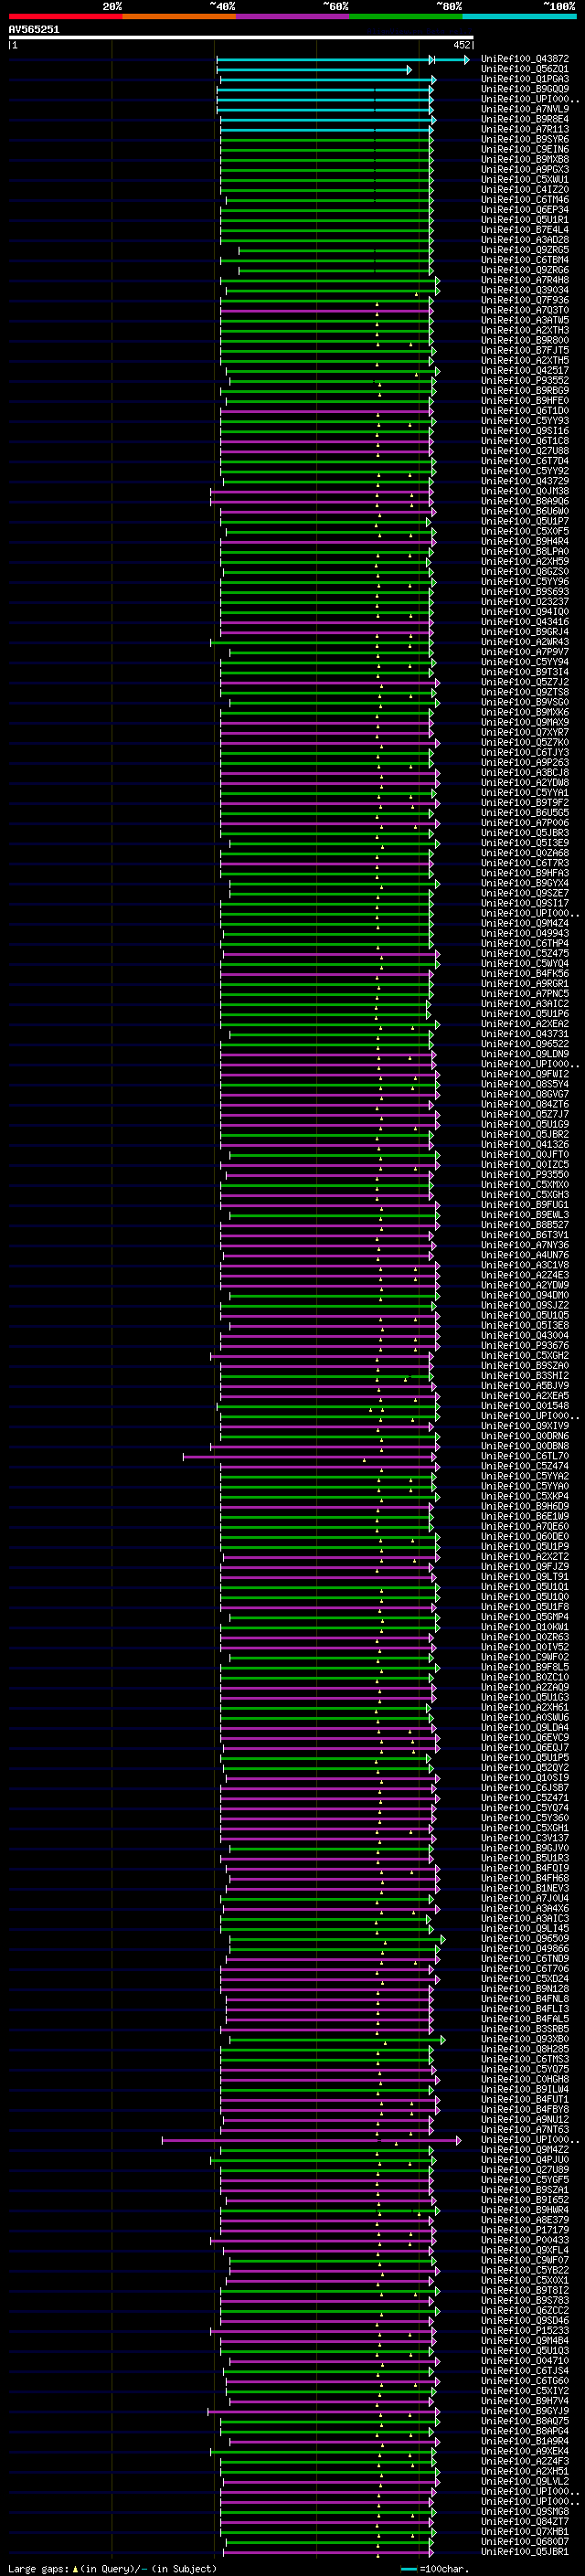The image size is (585, 2576).
Task: Select the UniRef100_A2X2T2 label
Action: 524,1556
